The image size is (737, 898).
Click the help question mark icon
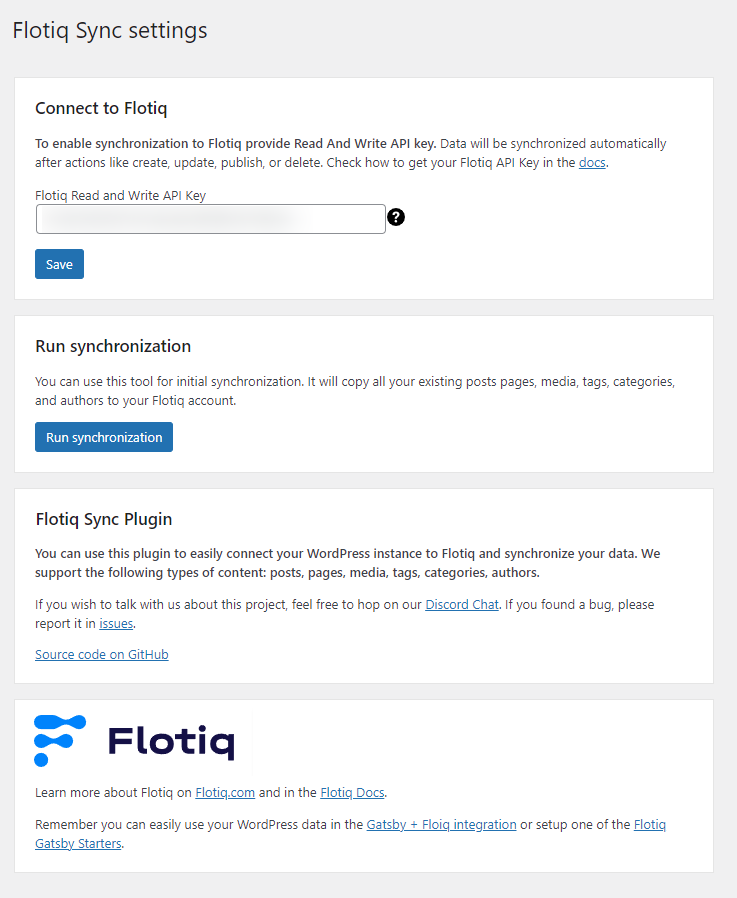click(396, 217)
